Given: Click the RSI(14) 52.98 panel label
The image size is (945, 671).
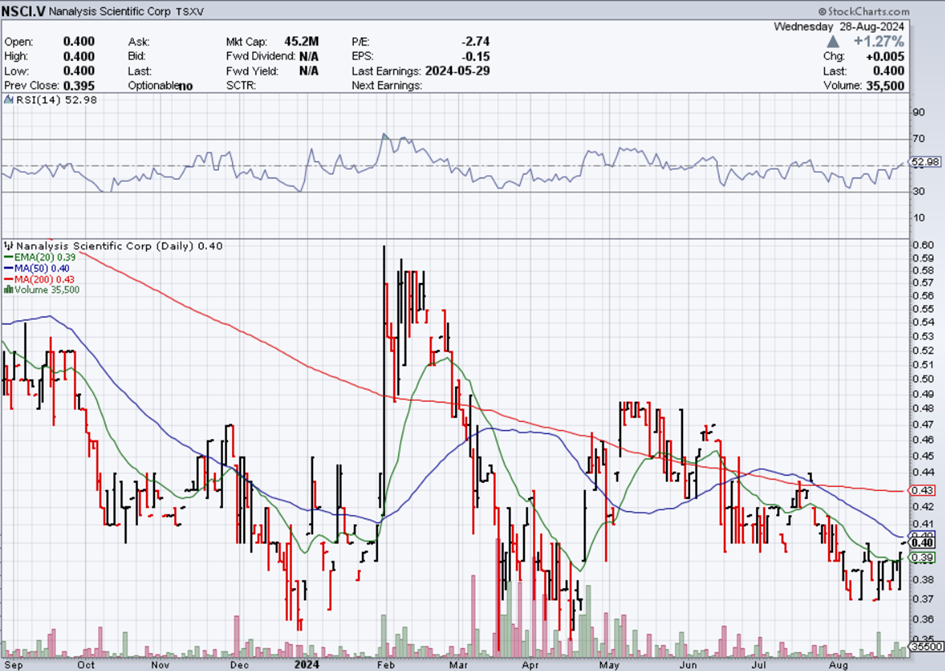Looking at the screenshot, I should coord(57,100).
